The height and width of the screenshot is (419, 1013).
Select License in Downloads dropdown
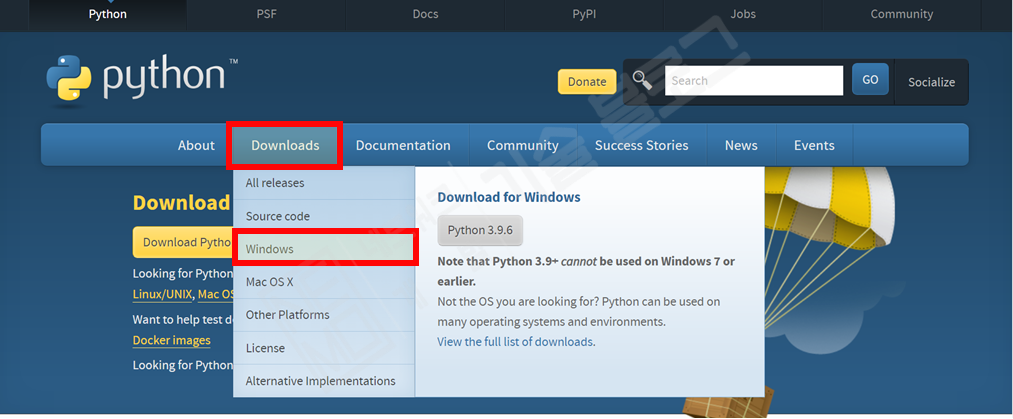click(324, 348)
